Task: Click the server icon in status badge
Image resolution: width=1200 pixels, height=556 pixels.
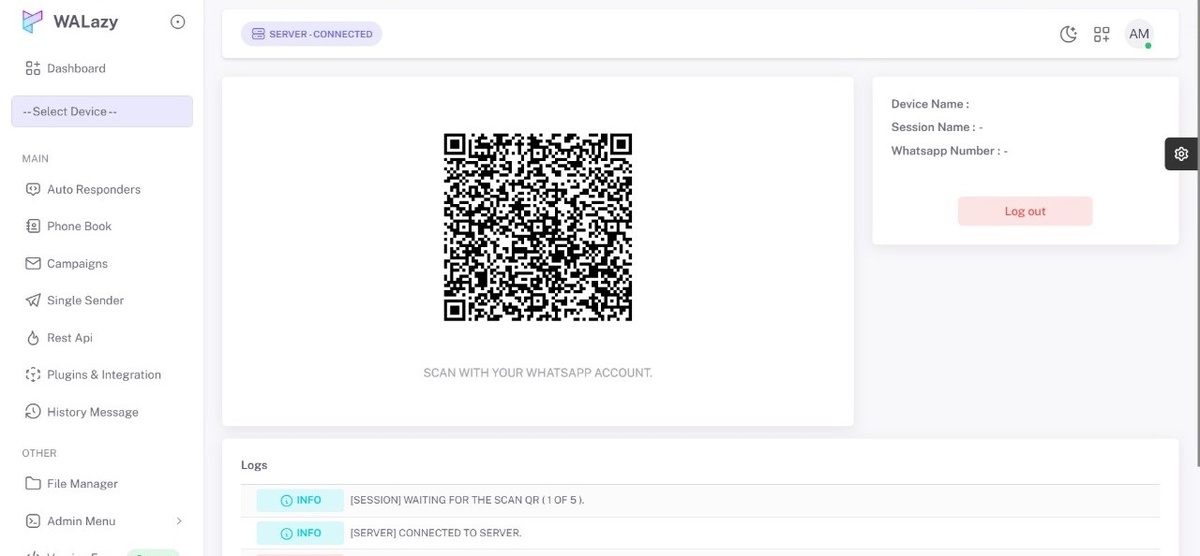Action: point(258,34)
